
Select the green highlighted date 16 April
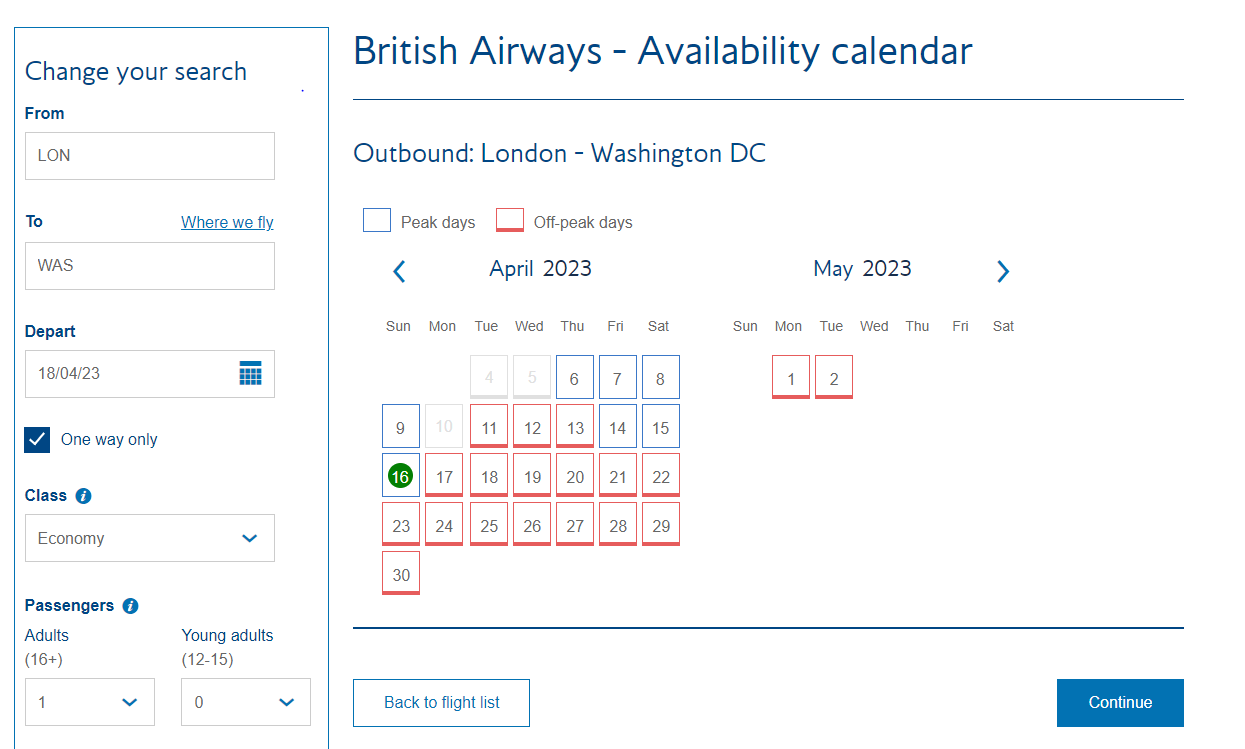[x=400, y=477]
